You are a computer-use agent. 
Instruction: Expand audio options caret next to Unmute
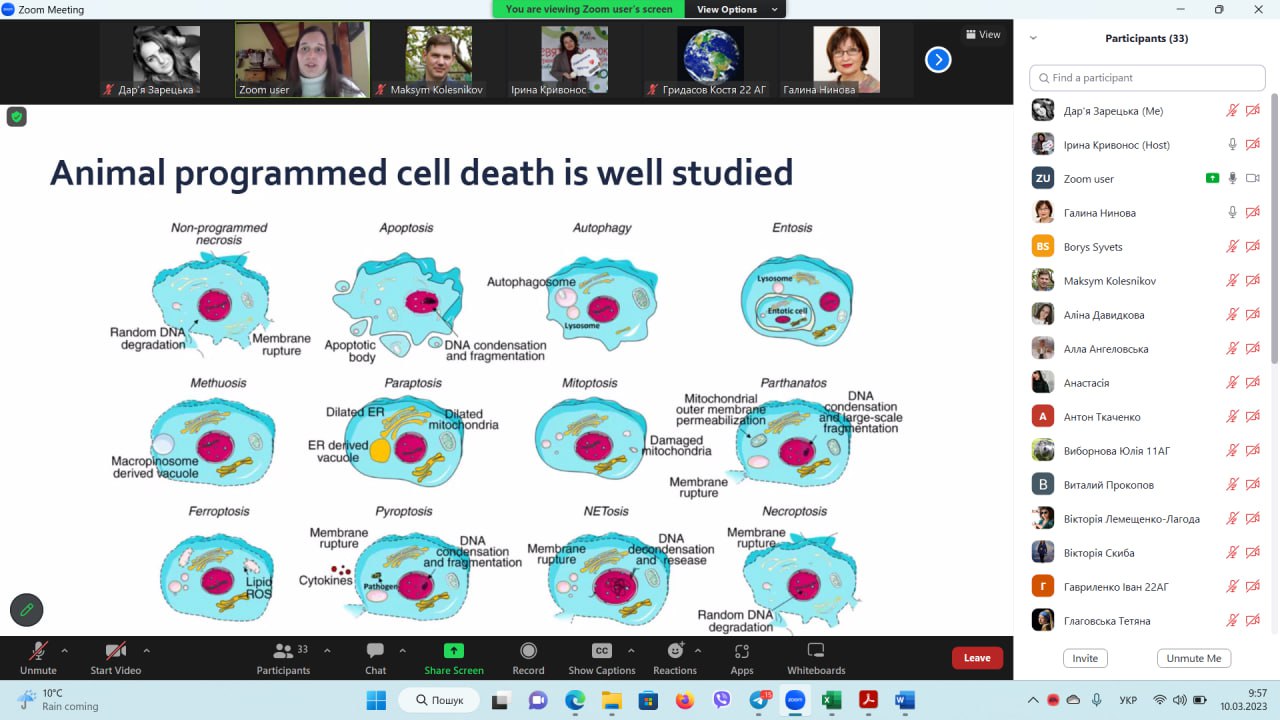65,650
